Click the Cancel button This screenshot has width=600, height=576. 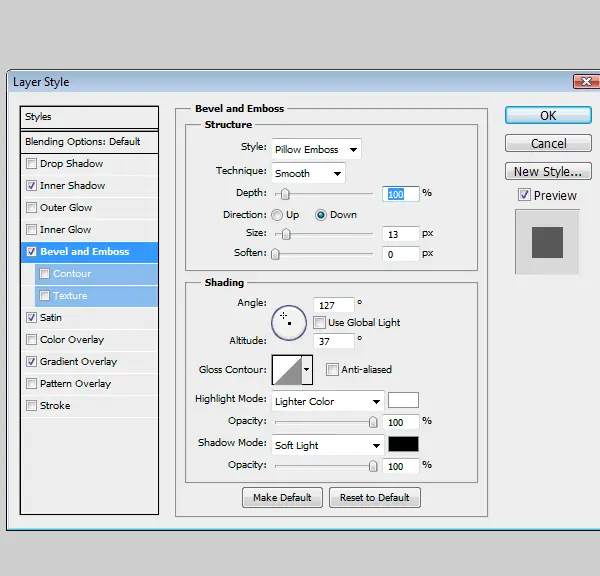coord(548,143)
